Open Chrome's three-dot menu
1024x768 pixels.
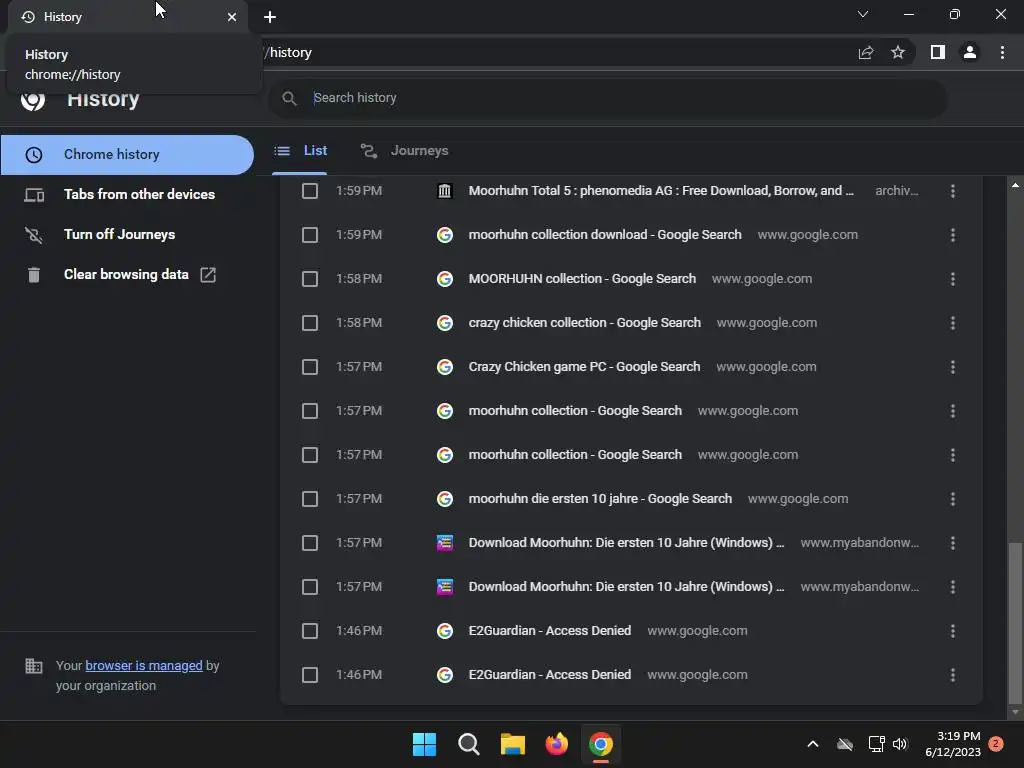[1002, 52]
